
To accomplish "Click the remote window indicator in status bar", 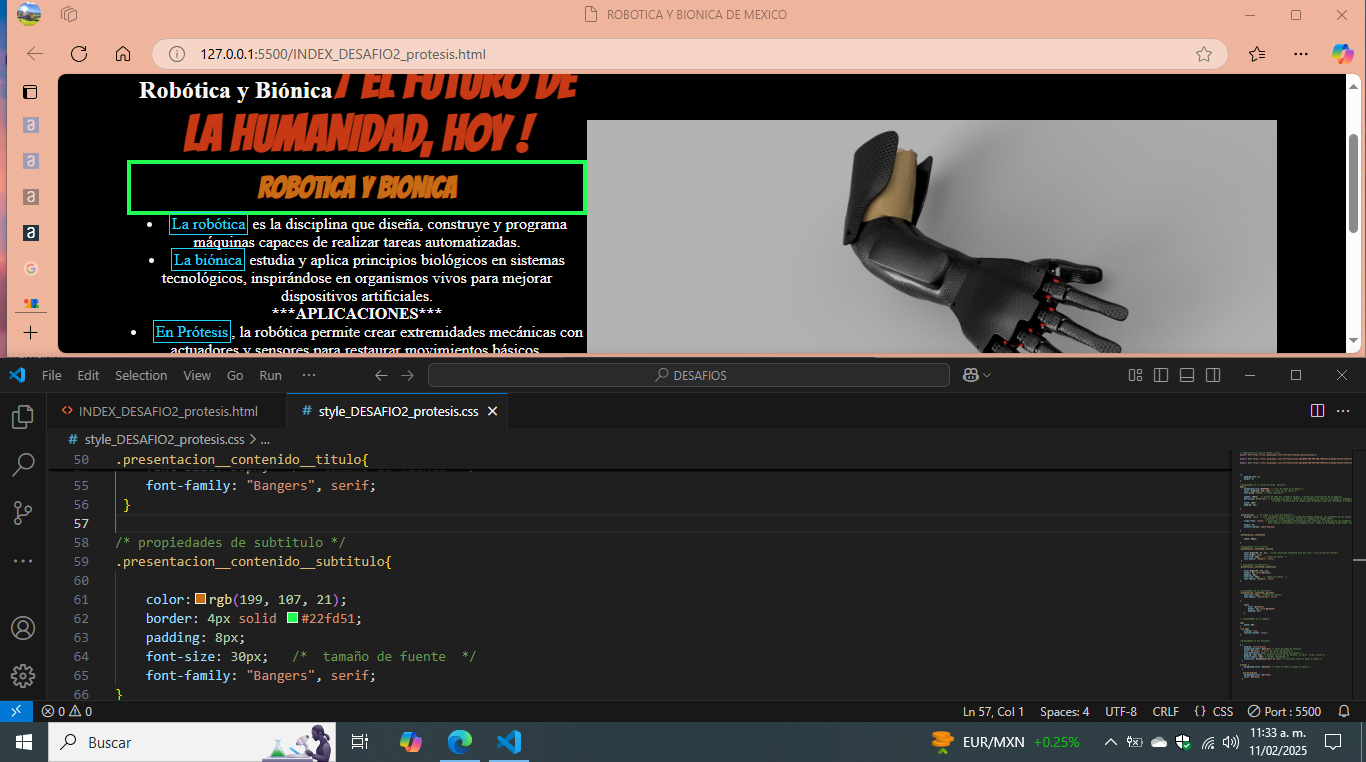I will click(16, 711).
